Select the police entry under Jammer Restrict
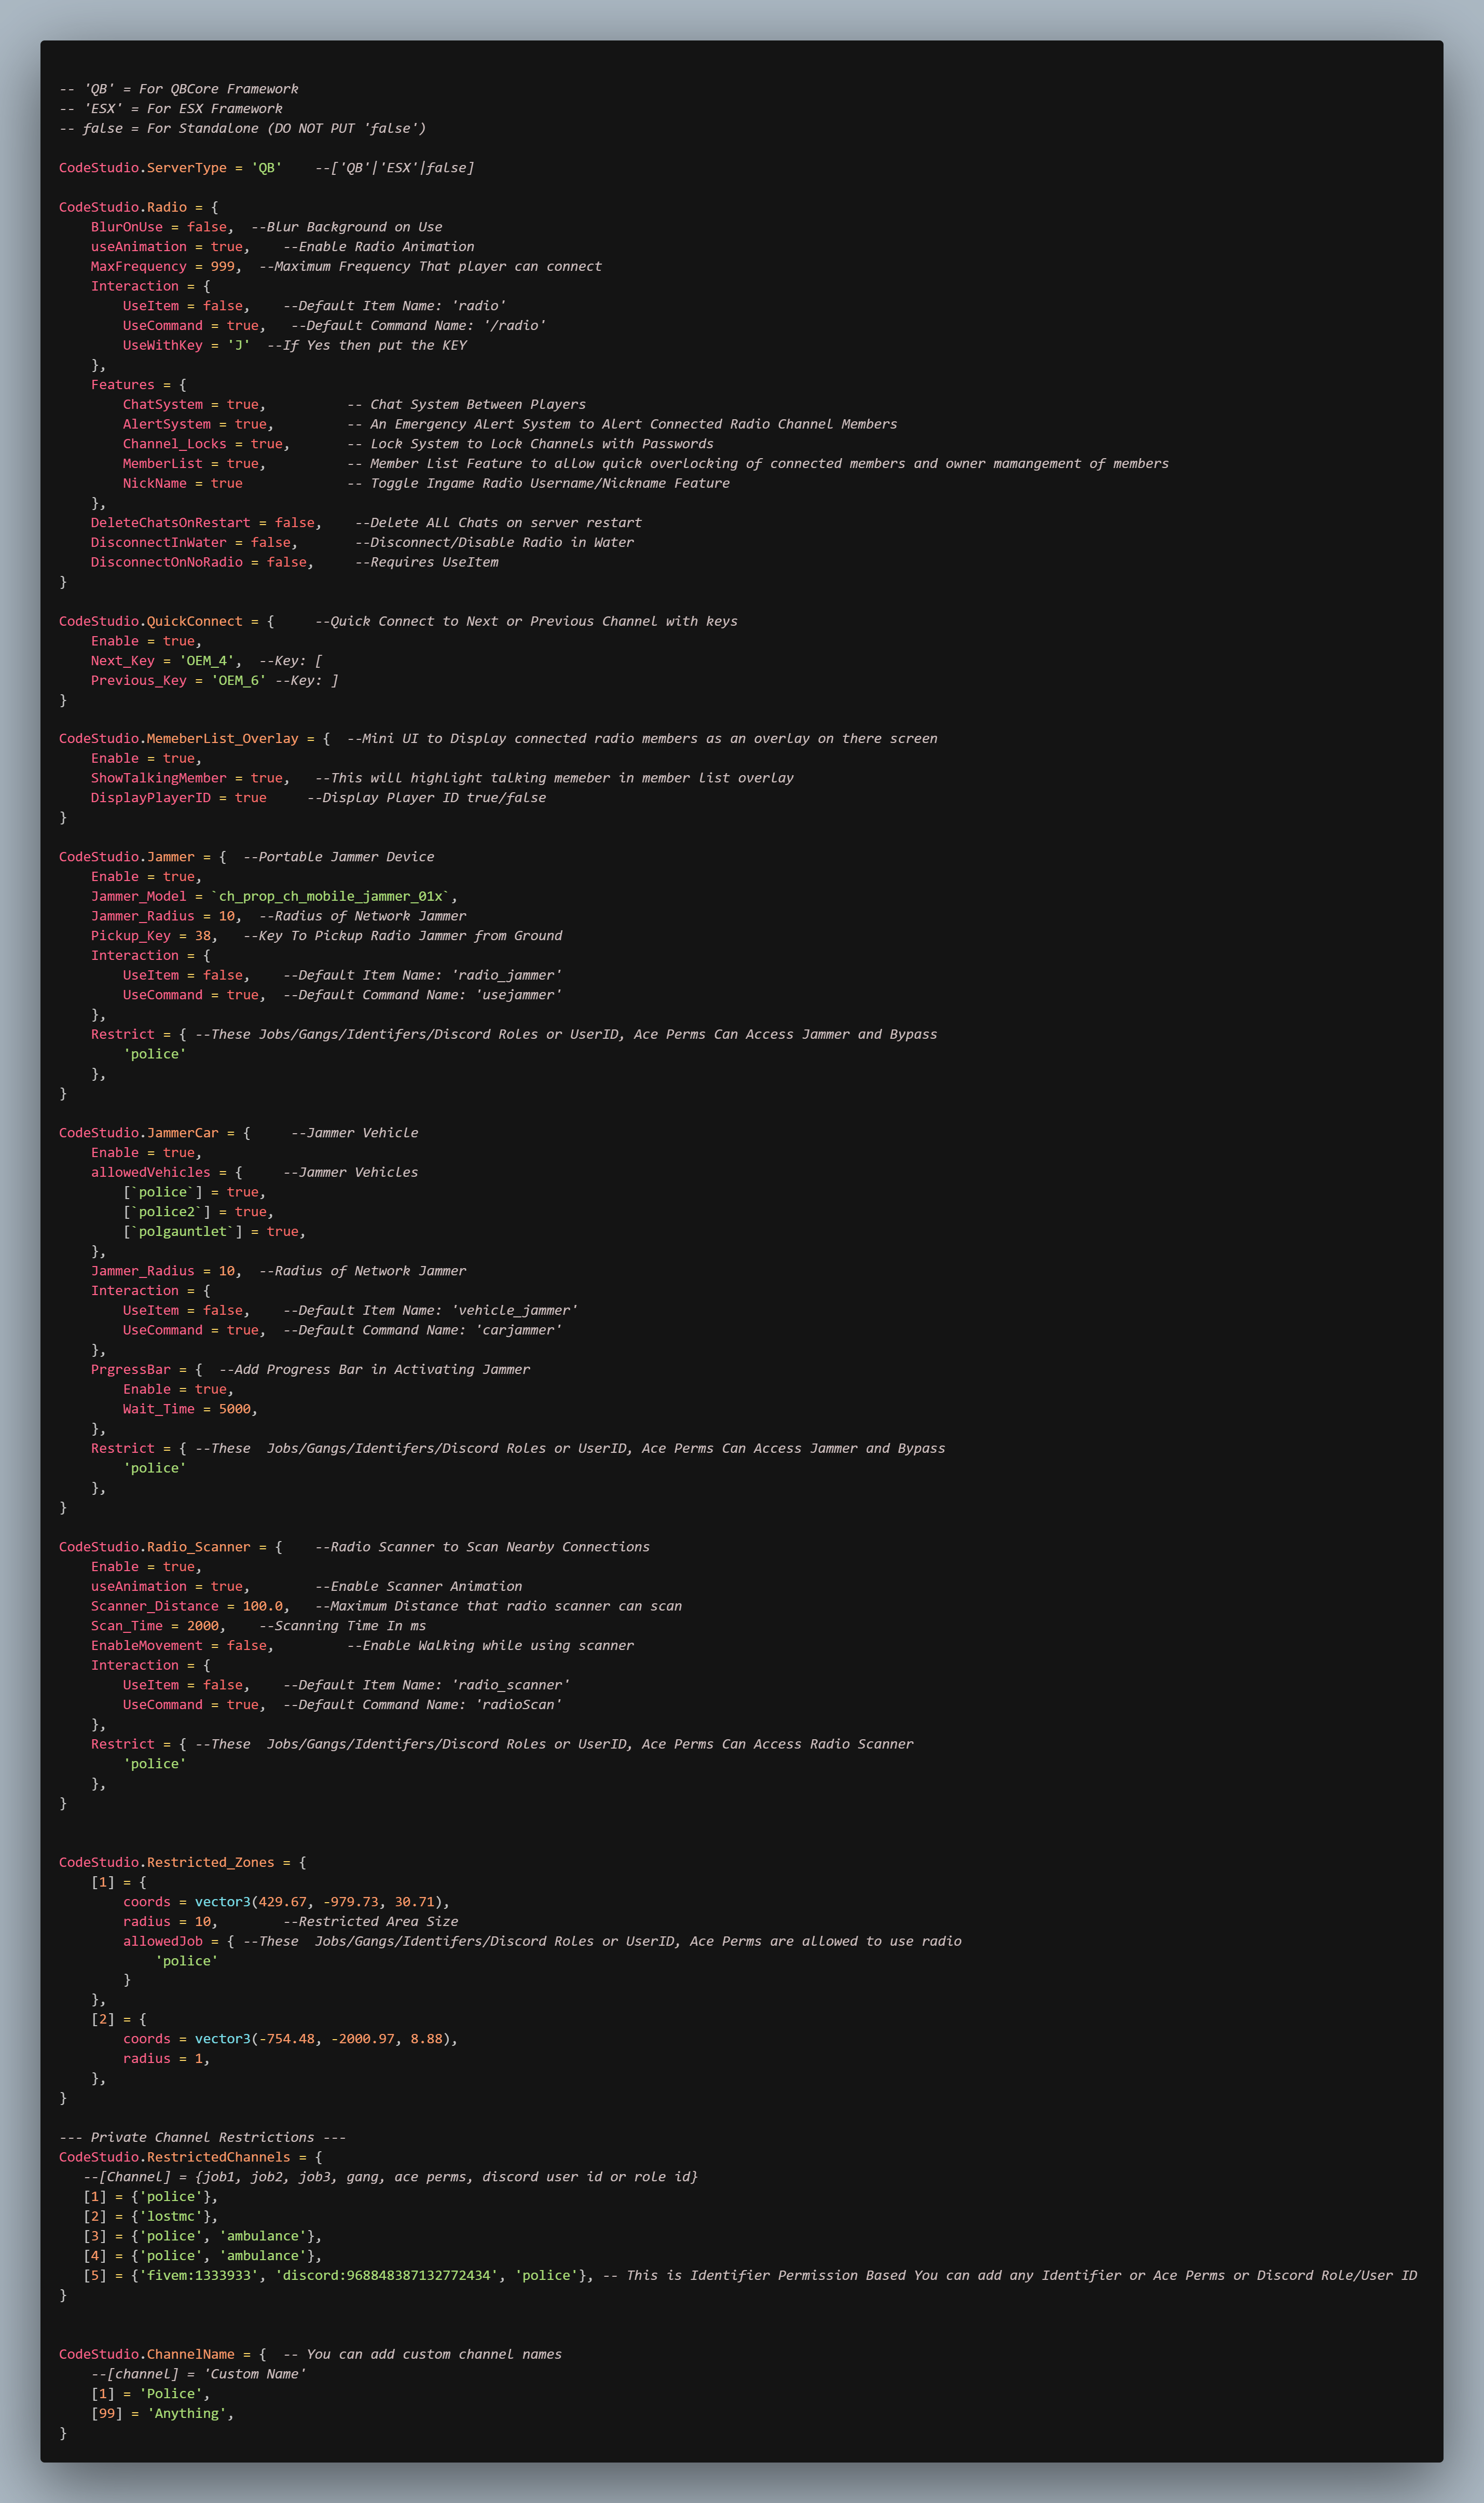 [156, 1054]
